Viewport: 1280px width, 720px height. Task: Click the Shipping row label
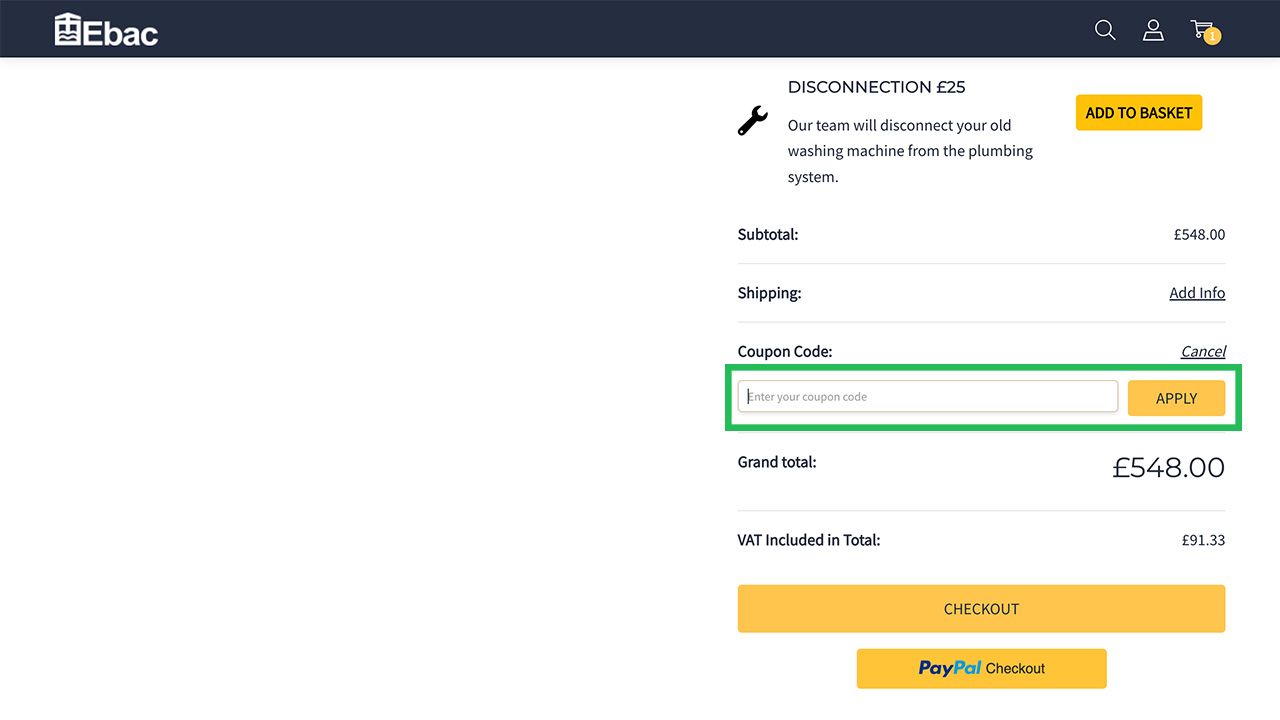tap(769, 293)
